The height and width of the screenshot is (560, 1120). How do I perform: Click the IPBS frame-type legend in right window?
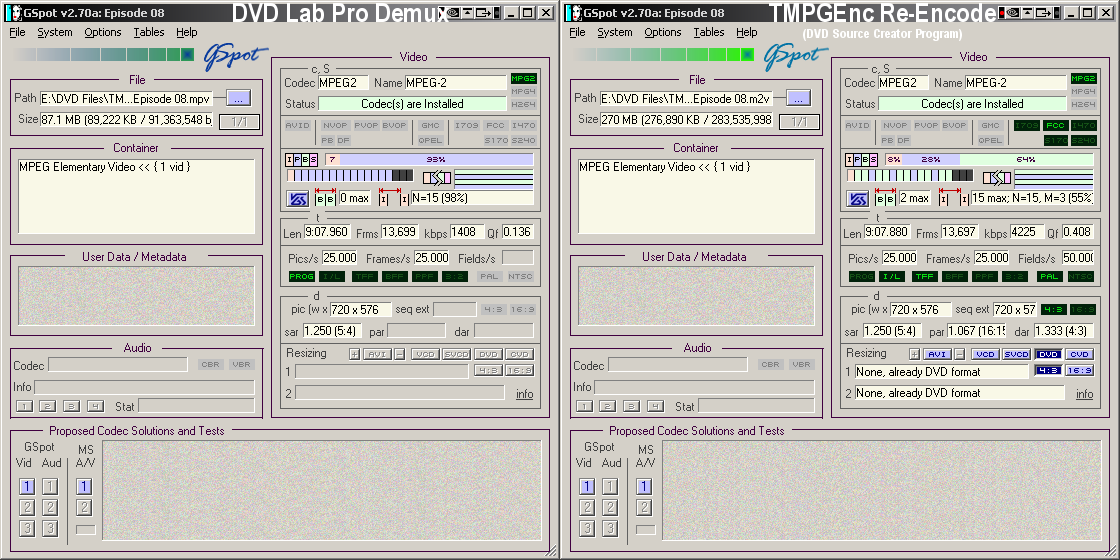click(861, 159)
